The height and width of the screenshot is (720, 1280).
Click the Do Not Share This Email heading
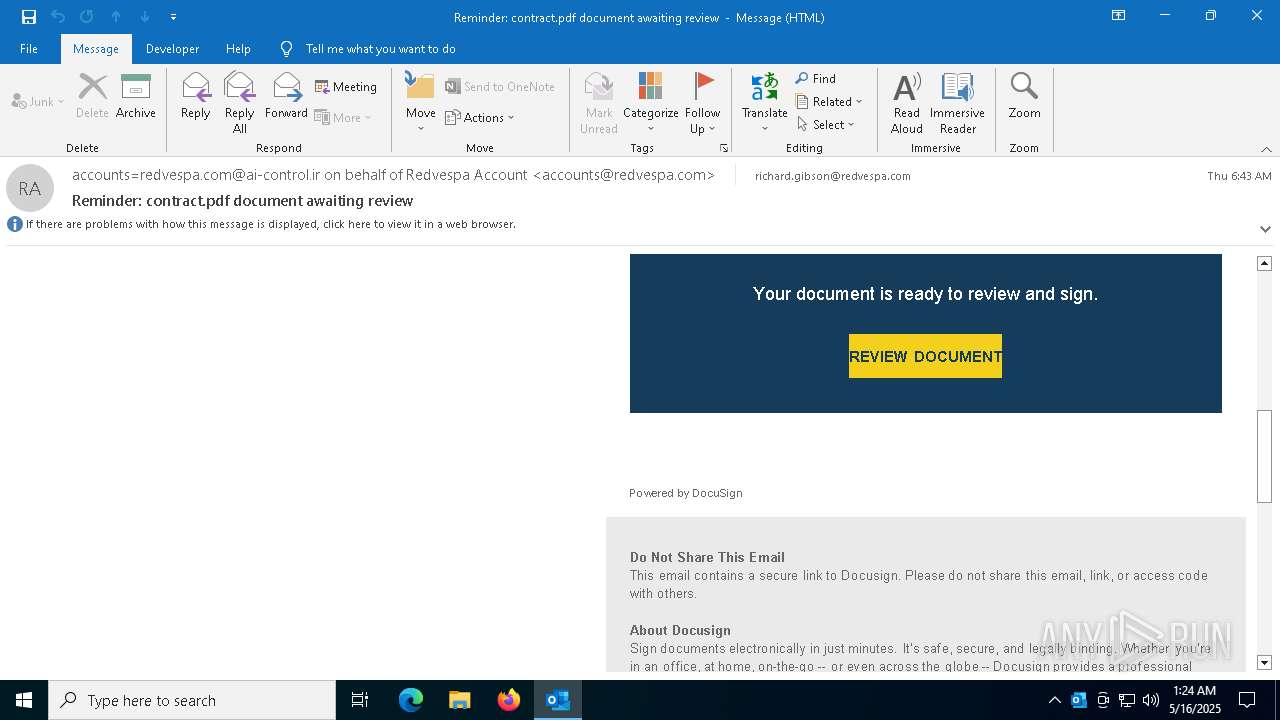click(707, 557)
